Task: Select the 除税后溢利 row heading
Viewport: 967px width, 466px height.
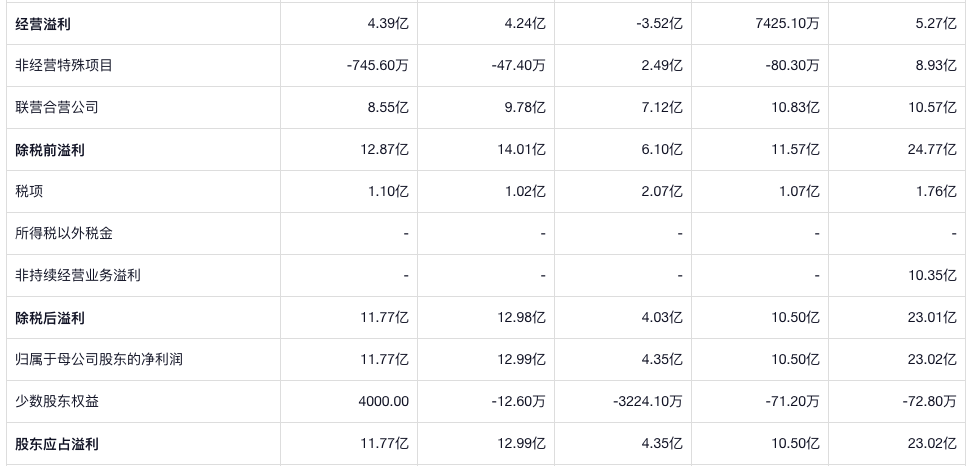Action: coord(50,318)
